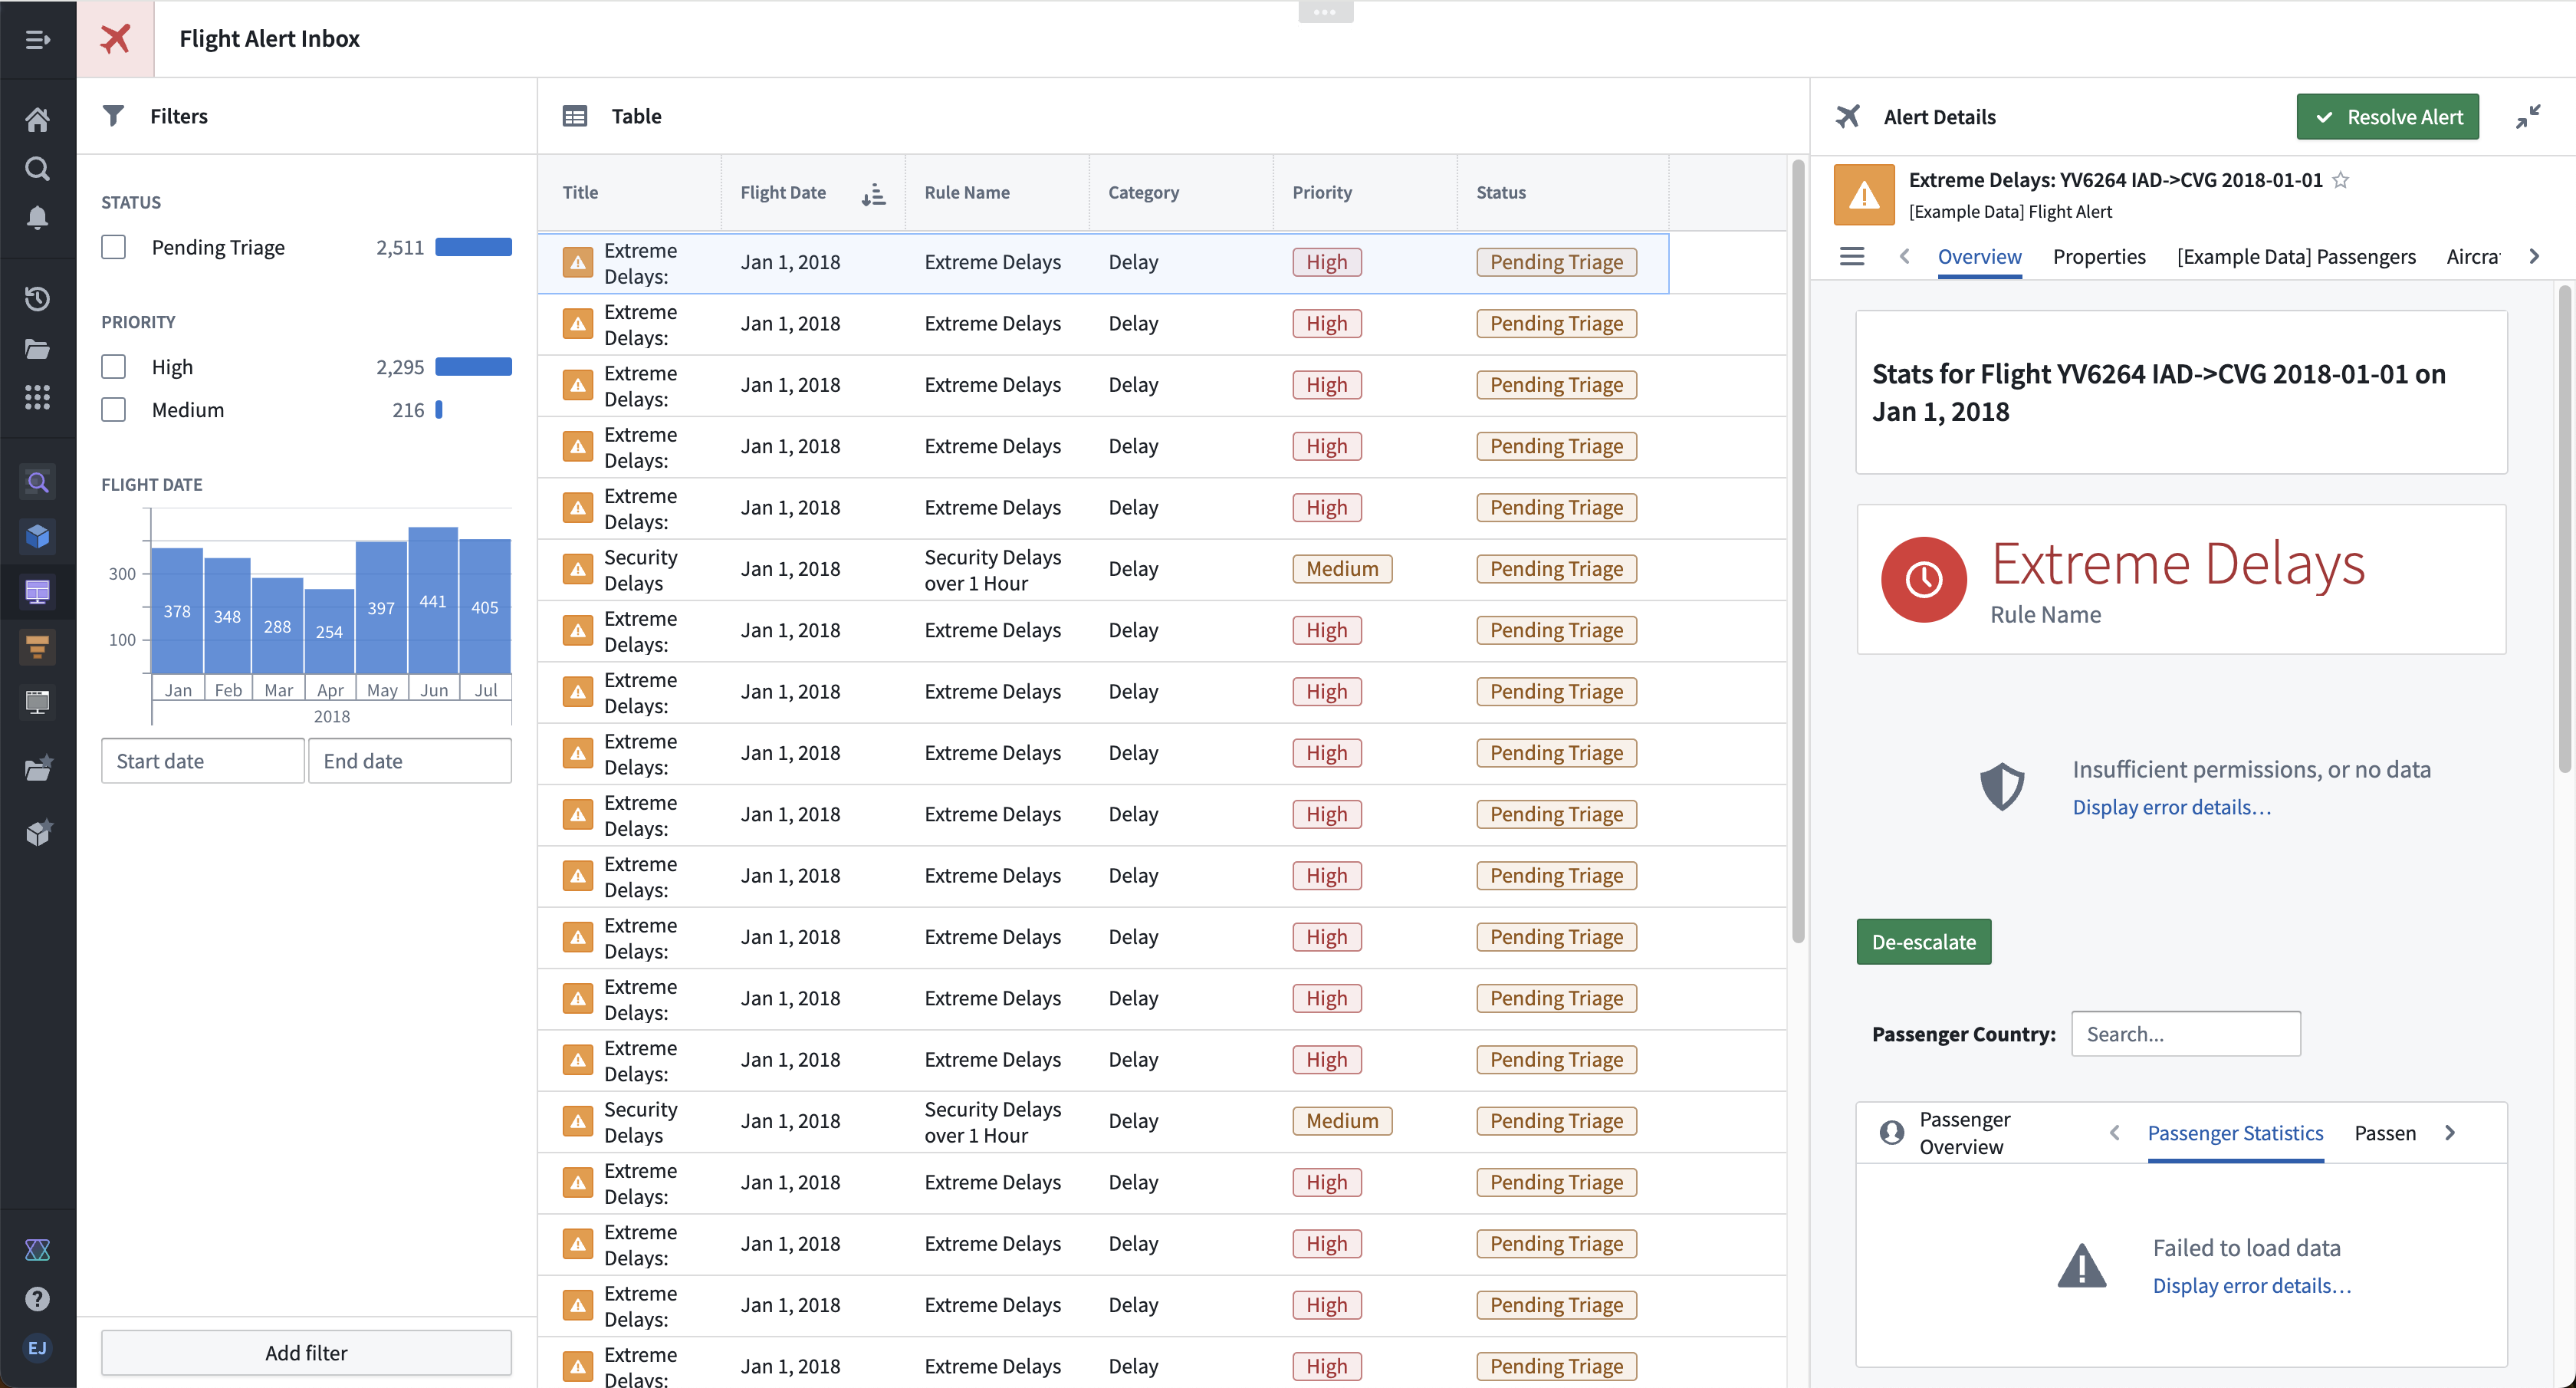
Task: Click the Add filter button
Action: pyautogui.click(x=306, y=1352)
